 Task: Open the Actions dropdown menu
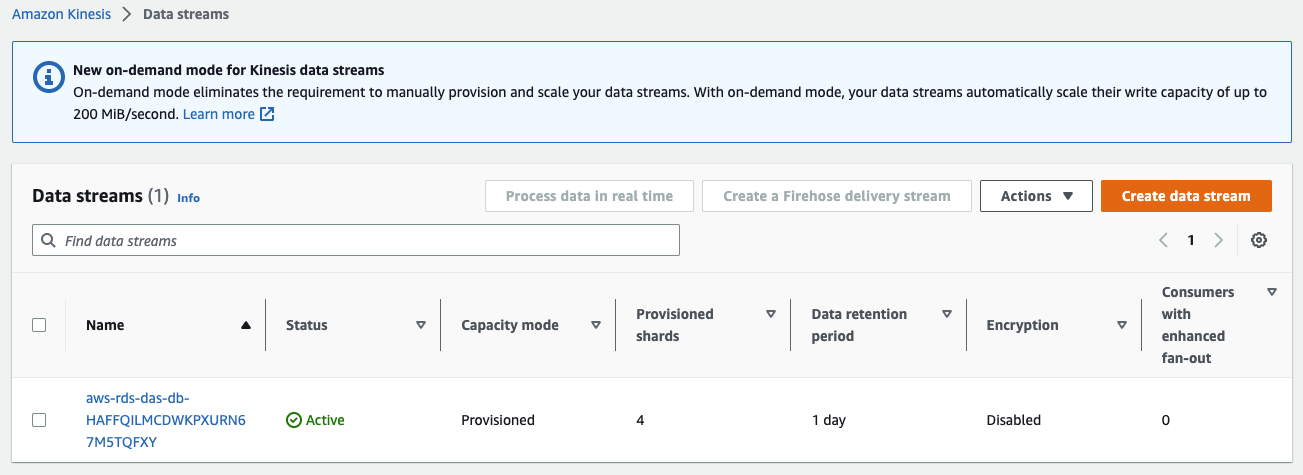(x=1036, y=196)
